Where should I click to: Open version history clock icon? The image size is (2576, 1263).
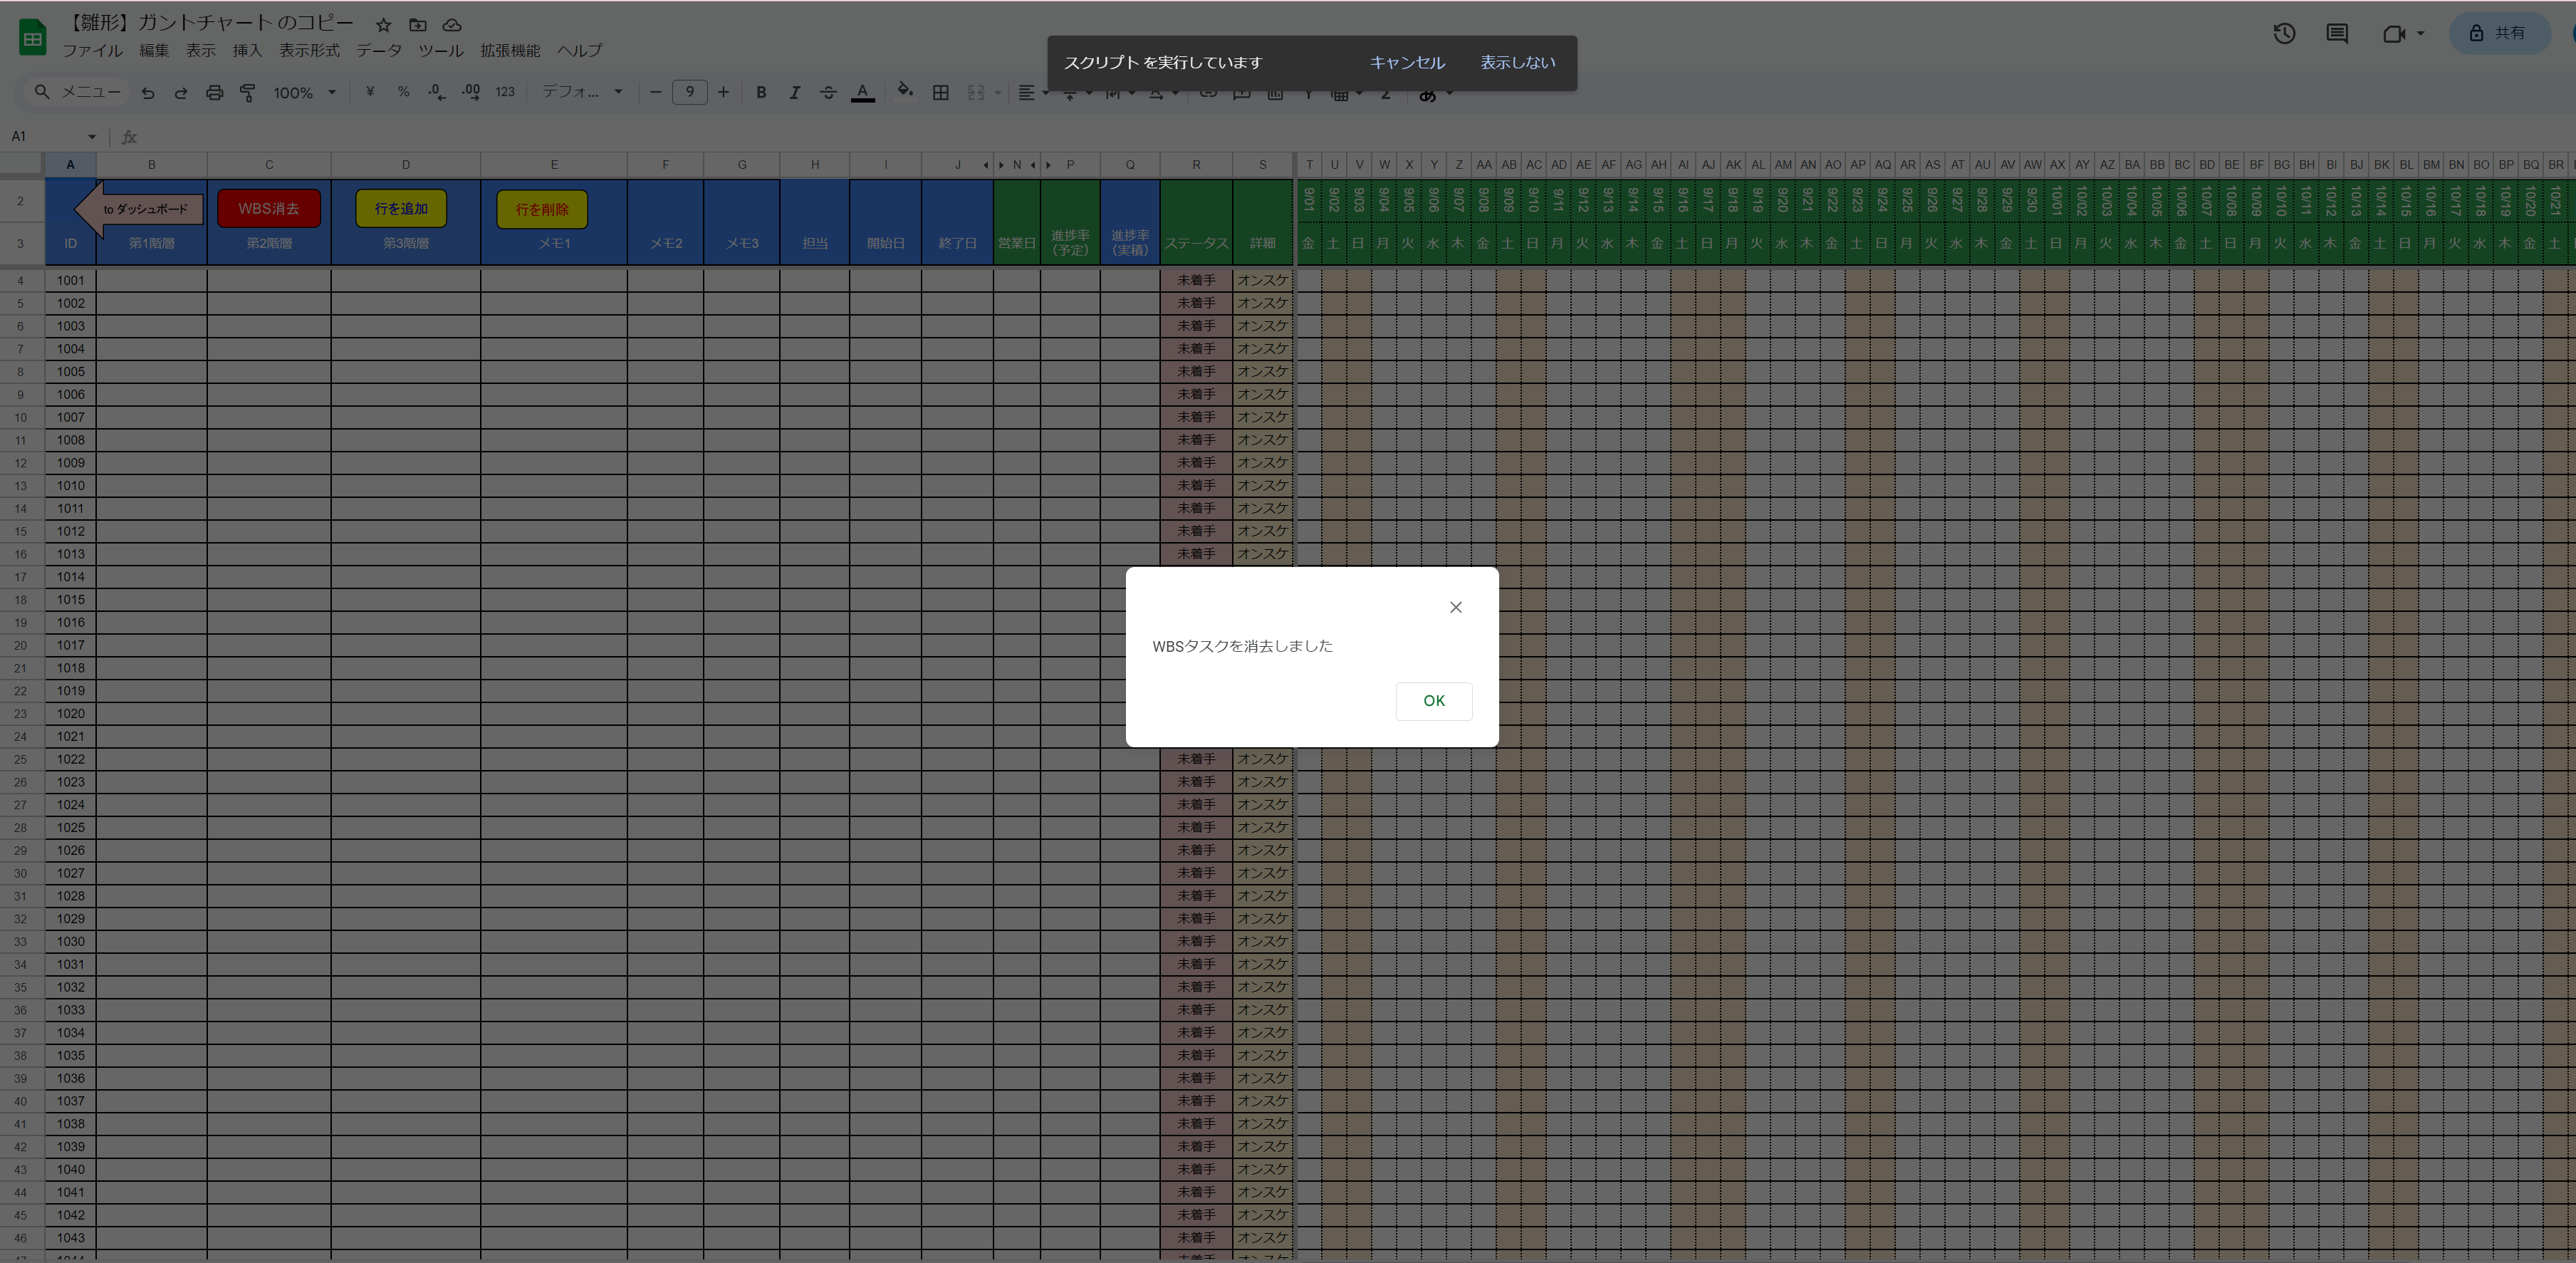[2284, 33]
